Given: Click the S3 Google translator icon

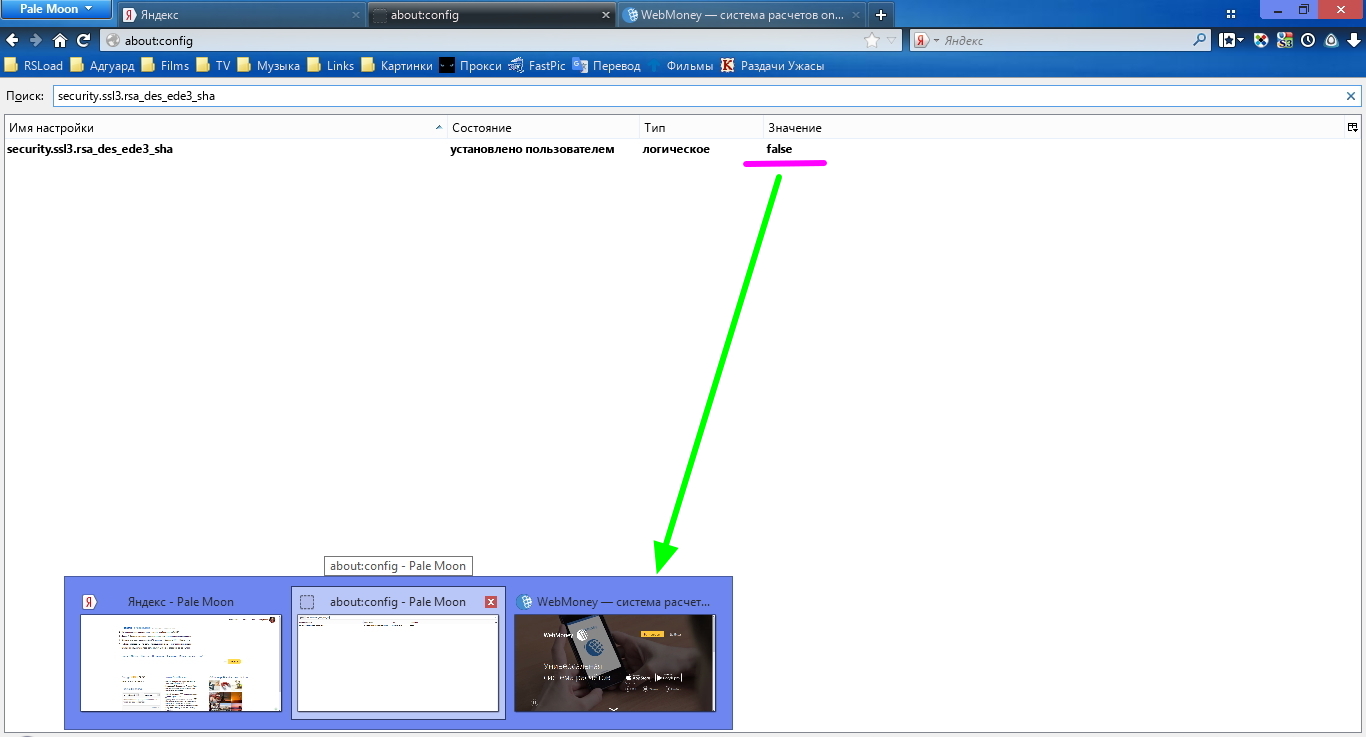Looking at the screenshot, I should (1284, 41).
